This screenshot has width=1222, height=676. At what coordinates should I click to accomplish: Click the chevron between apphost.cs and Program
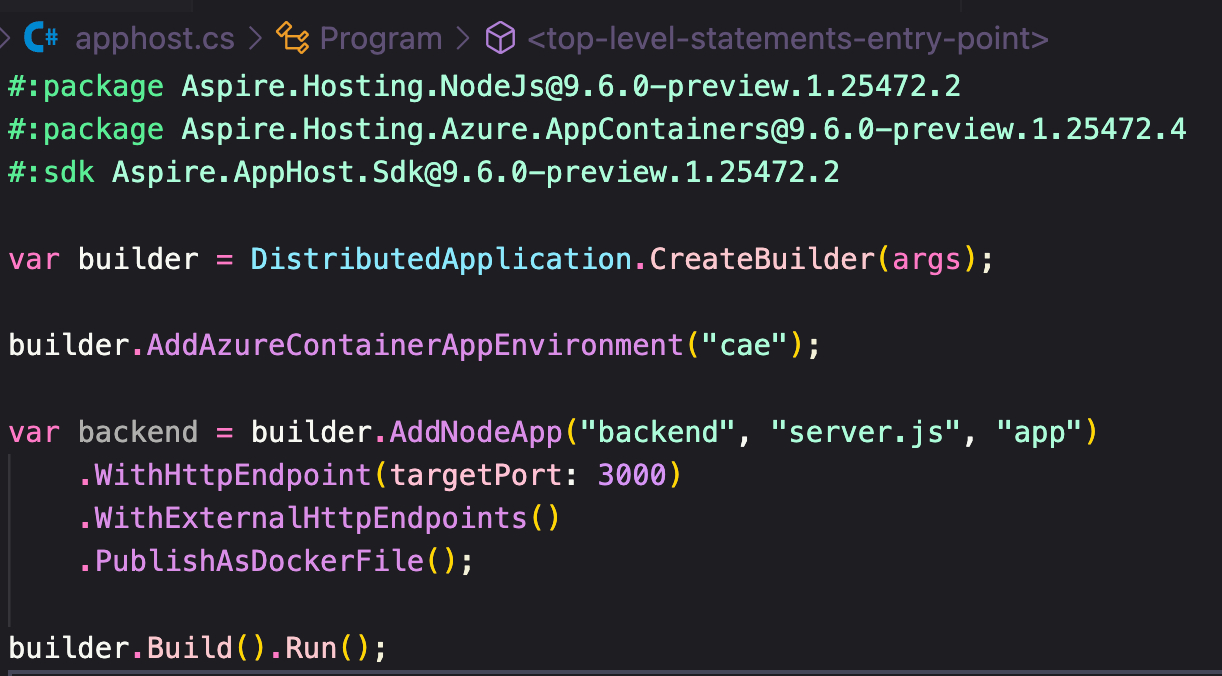tap(255, 39)
